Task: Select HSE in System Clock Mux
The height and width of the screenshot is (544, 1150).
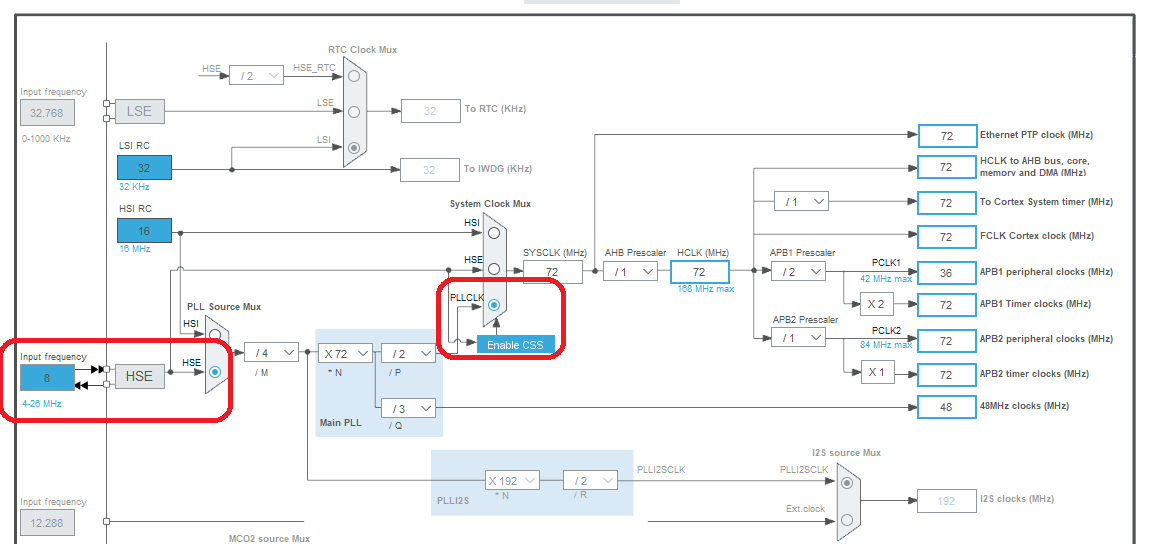Action: pyautogui.click(x=494, y=268)
